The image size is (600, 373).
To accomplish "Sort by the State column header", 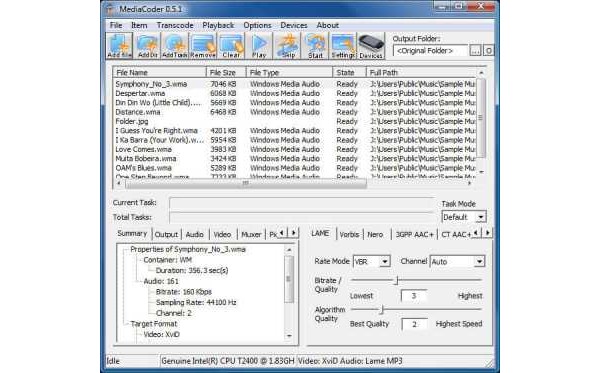I will (x=349, y=72).
